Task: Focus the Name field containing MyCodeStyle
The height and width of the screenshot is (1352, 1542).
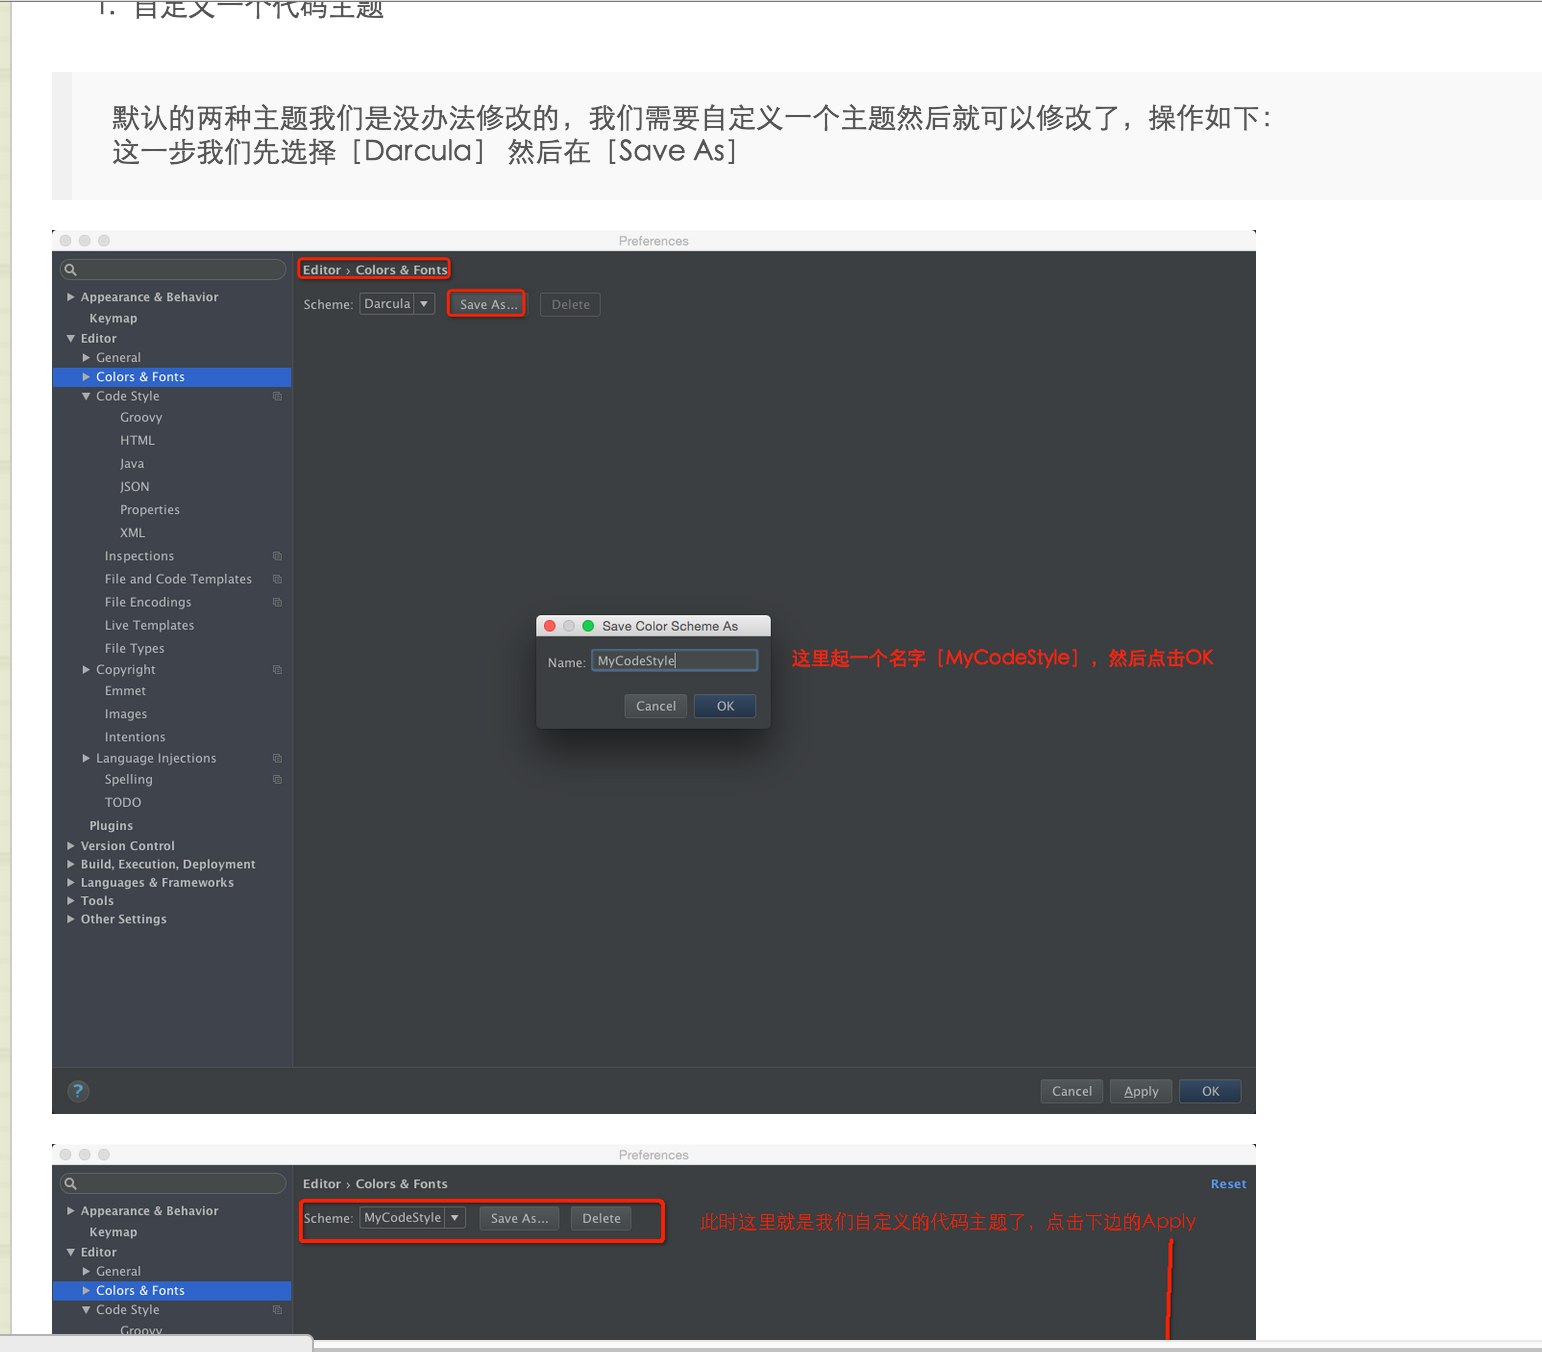Action: point(675,661)
